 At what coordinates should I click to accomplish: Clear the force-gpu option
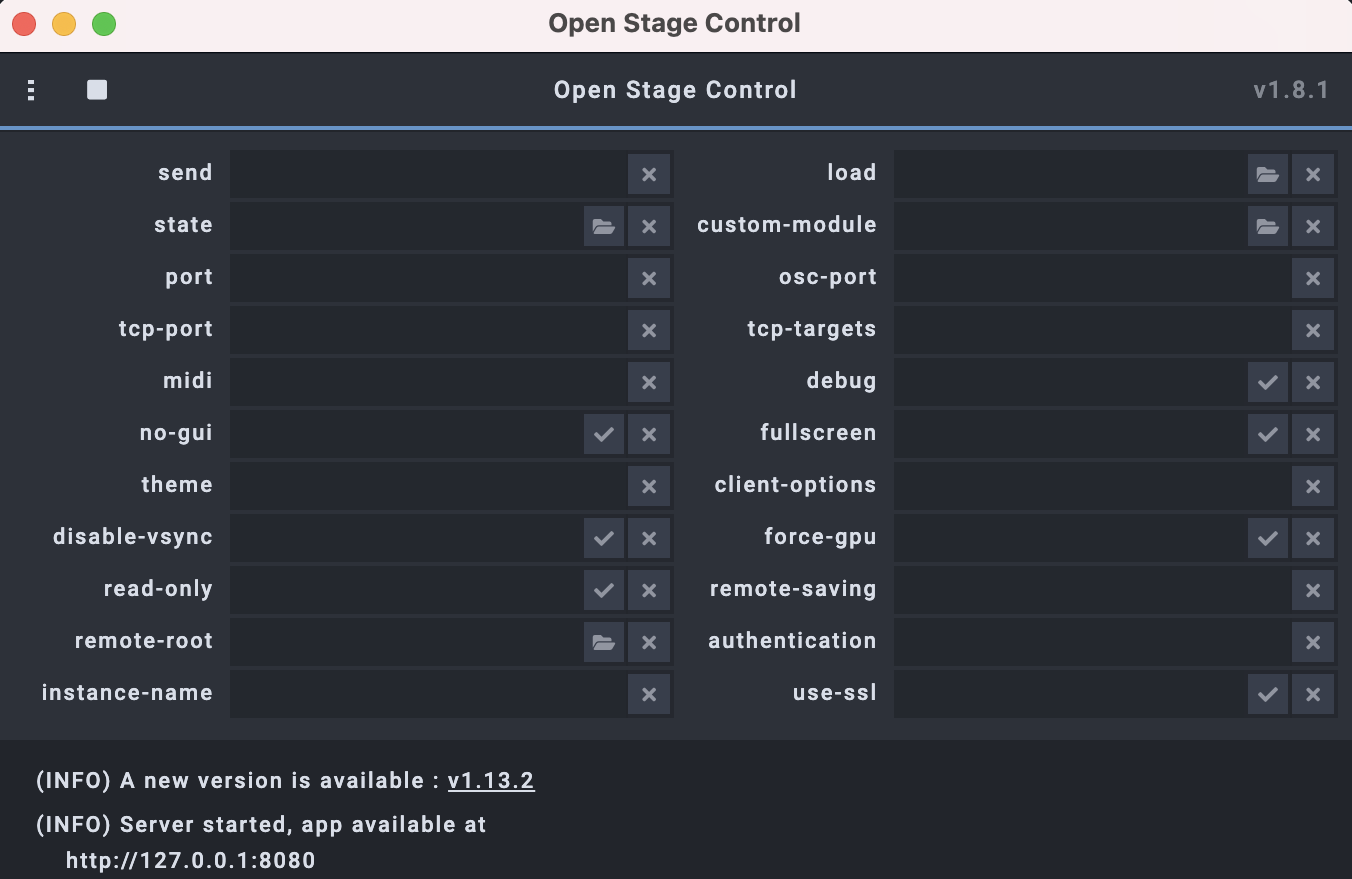tap(1313, 538)
